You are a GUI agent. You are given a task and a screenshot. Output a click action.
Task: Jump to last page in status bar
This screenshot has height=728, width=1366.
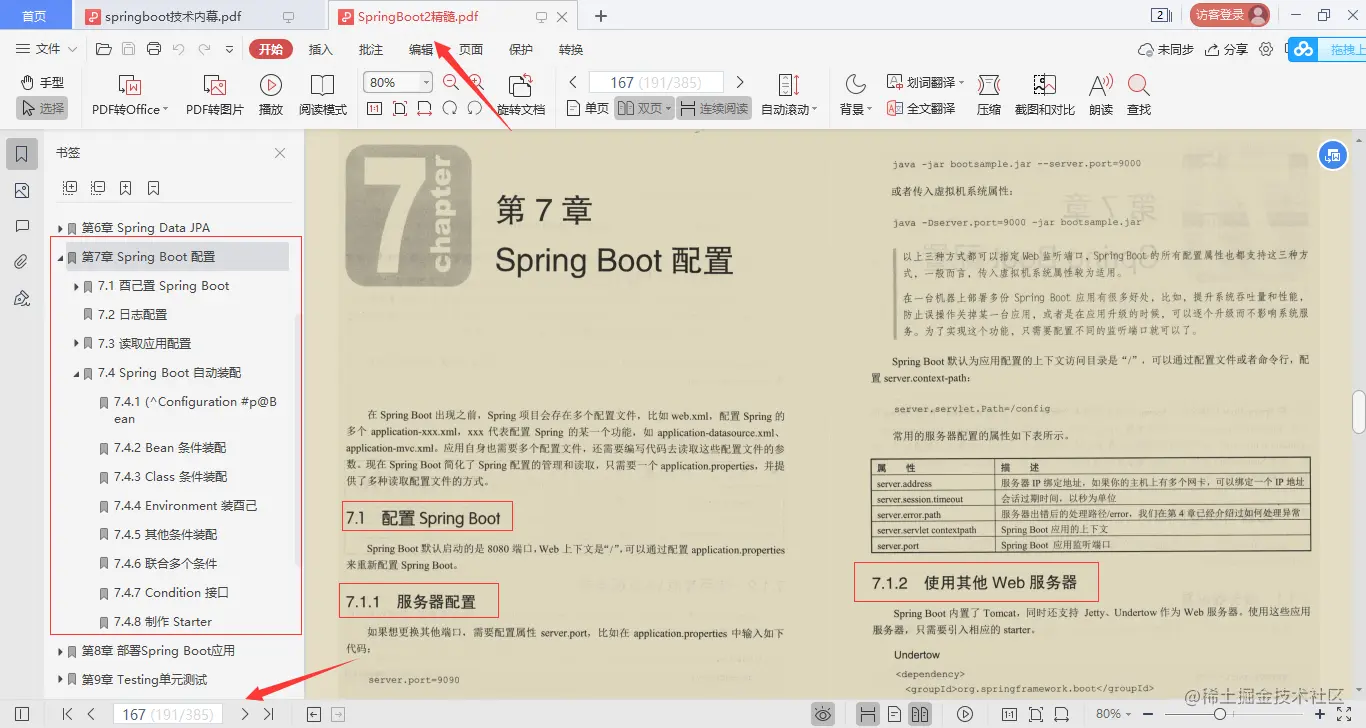click(268, 714)
